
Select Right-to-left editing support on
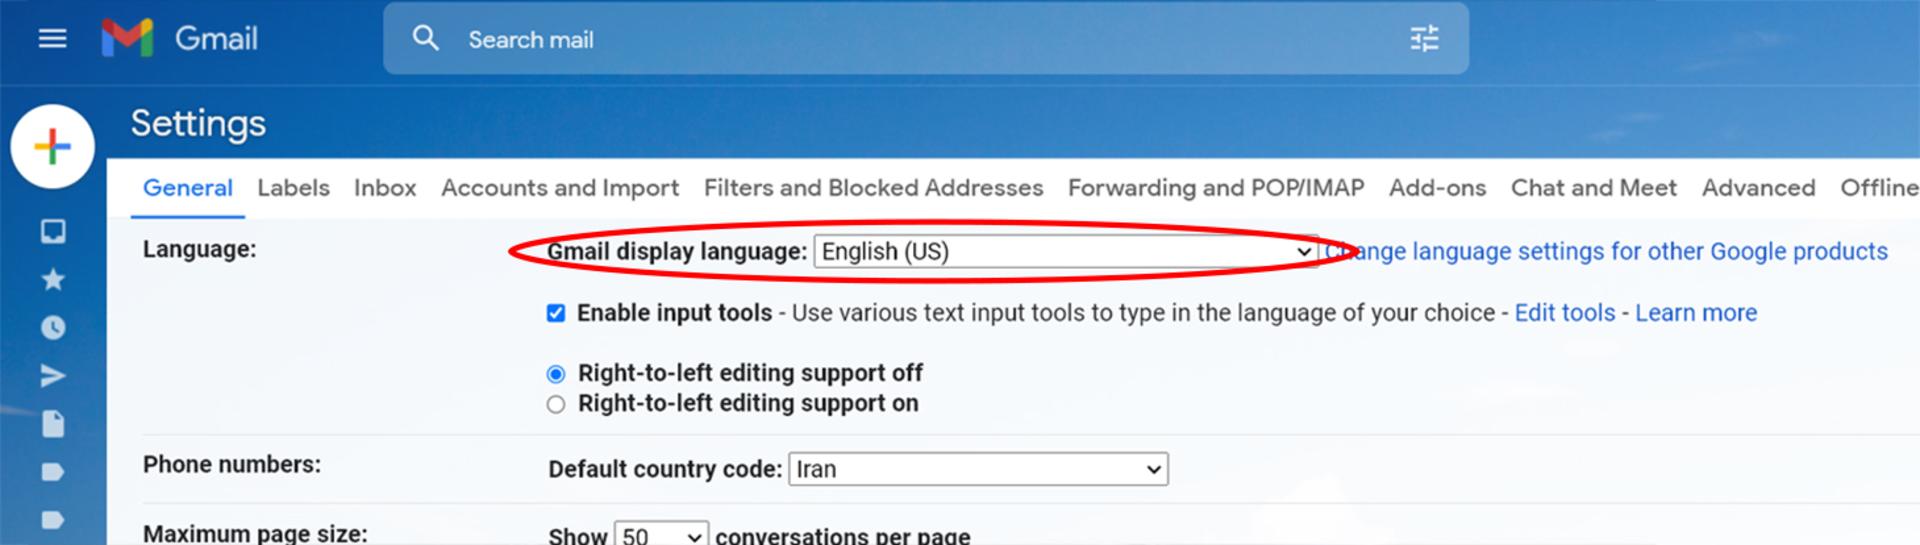tap(556, 404)
